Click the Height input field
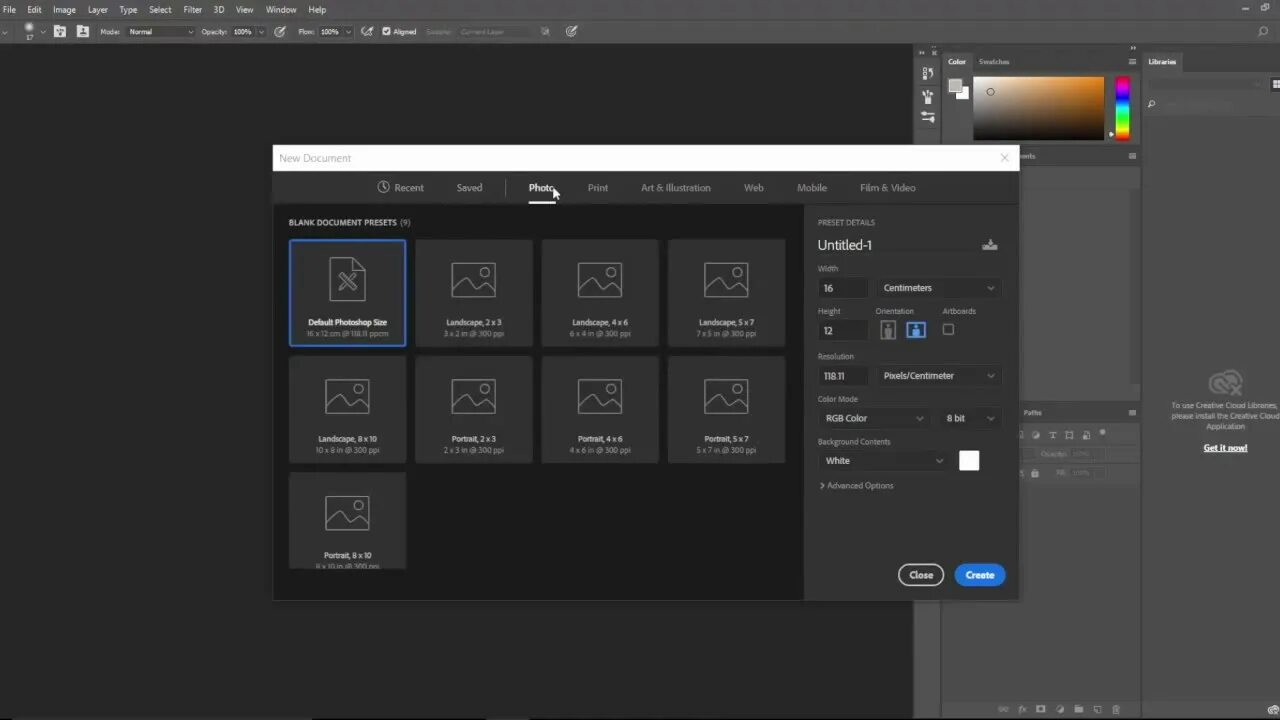The width and height of the screenshot is (1280, 720). click(x=843, y=330)
